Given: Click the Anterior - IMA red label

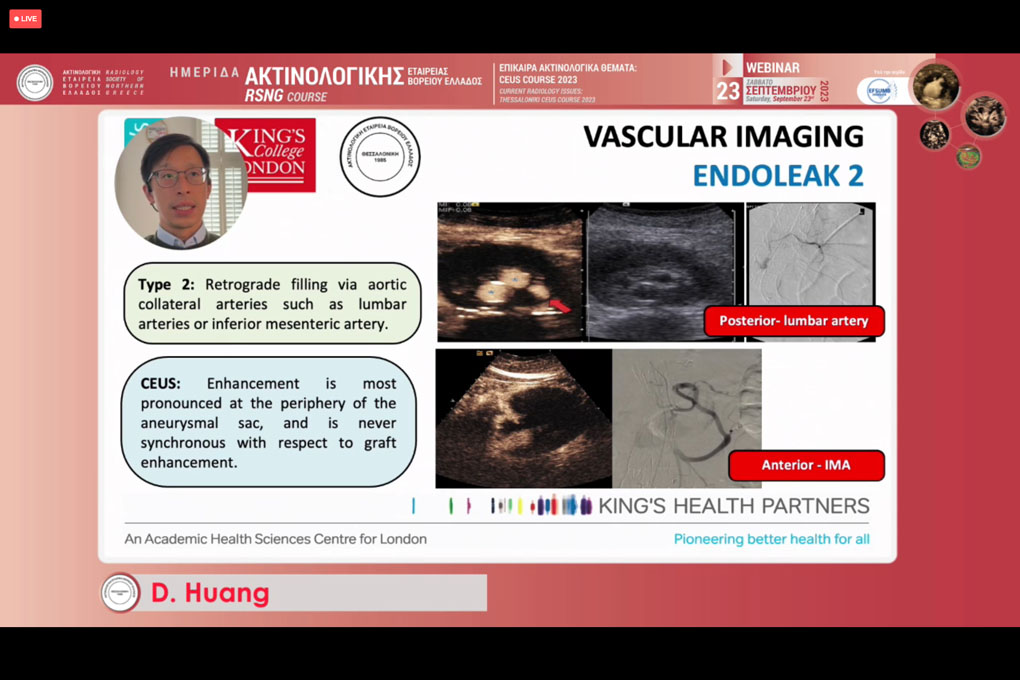Looking at the screenshot, I should click(806, 465).
